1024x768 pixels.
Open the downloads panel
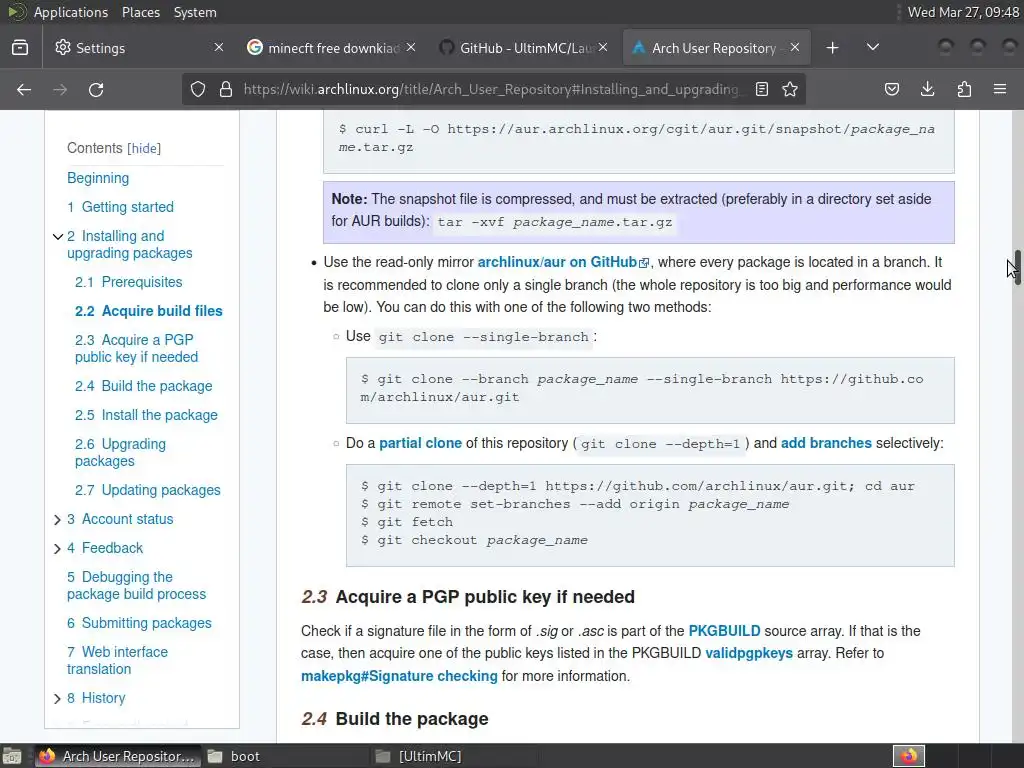(927, 89)
